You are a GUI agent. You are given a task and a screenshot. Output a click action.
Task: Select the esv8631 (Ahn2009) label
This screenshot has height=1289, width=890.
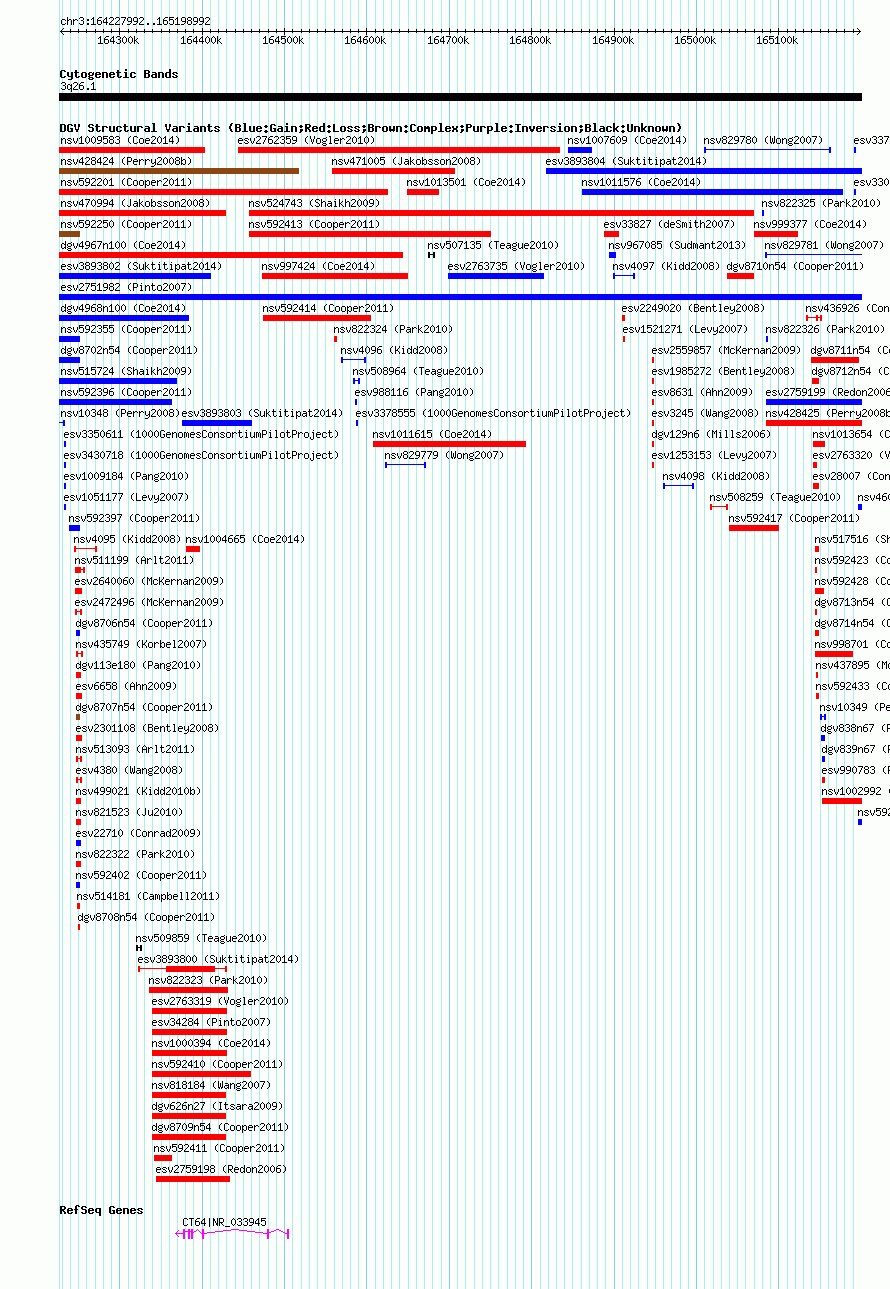click(x=702, y=392)
